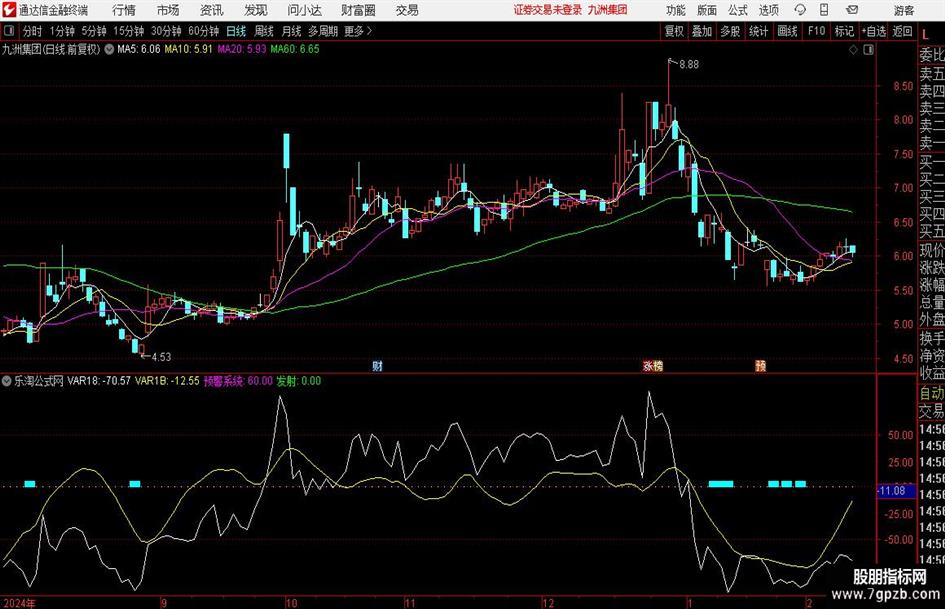Viewport: 945px width, 609px height.
Task: Open the customer service headset icon
Action: click(x=800, y=10)
